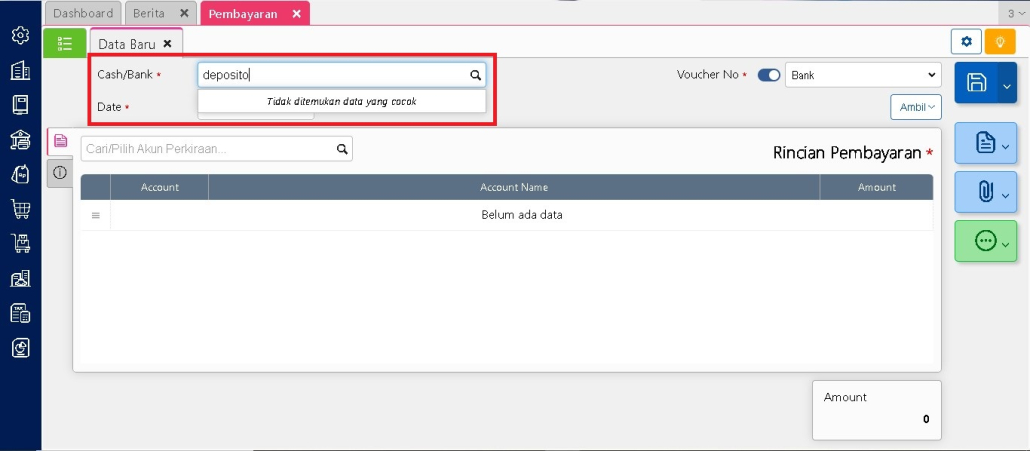Close the Data Baru tab
The height and width of the screenshot is (451, 1030).
167,44
